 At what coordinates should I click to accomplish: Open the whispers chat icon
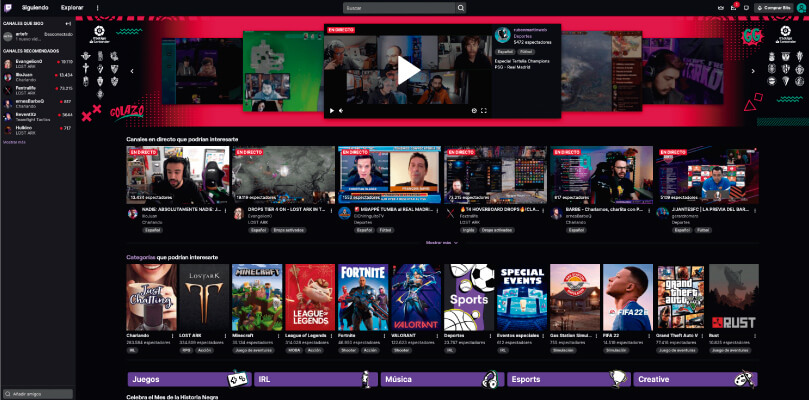click(746, 8)
